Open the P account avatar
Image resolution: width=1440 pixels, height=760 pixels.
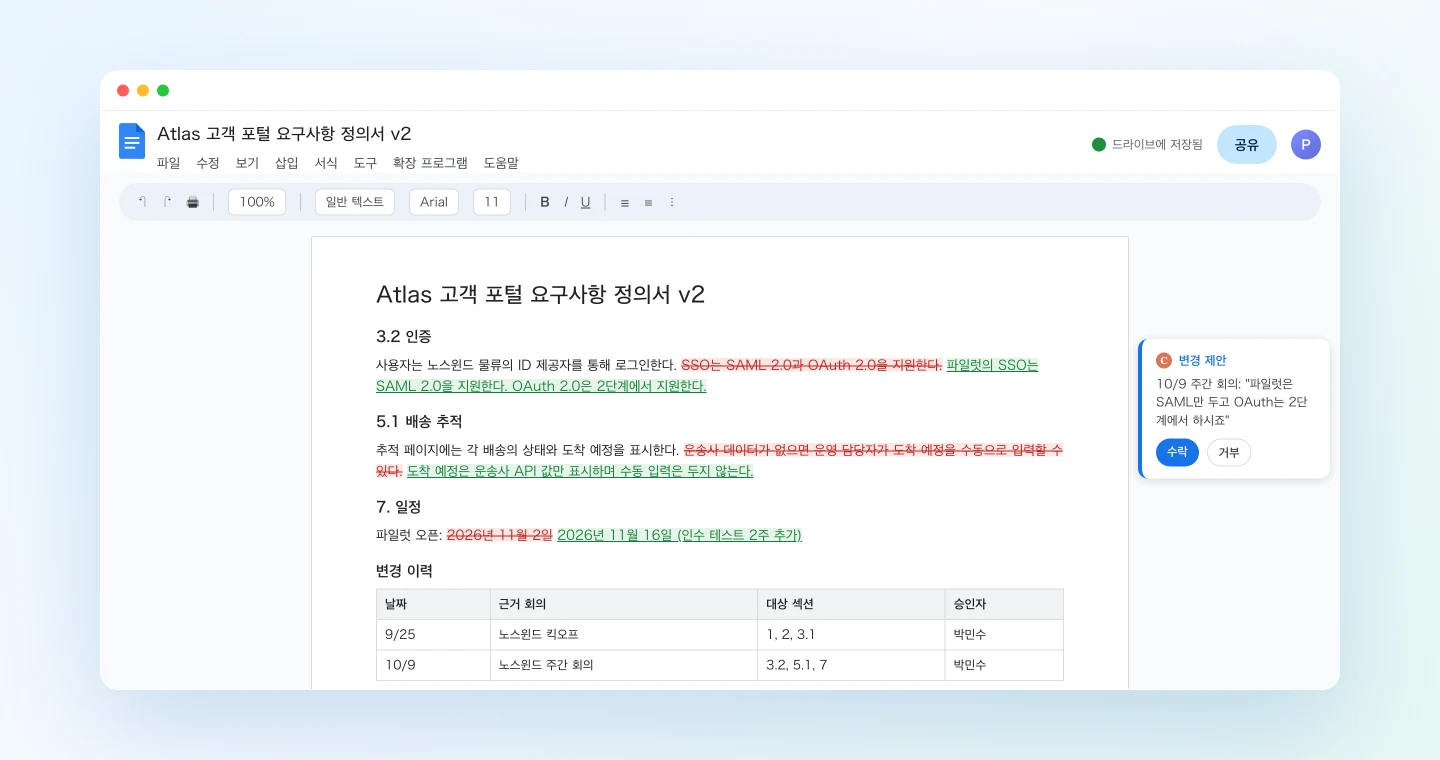click(1305, 144)
